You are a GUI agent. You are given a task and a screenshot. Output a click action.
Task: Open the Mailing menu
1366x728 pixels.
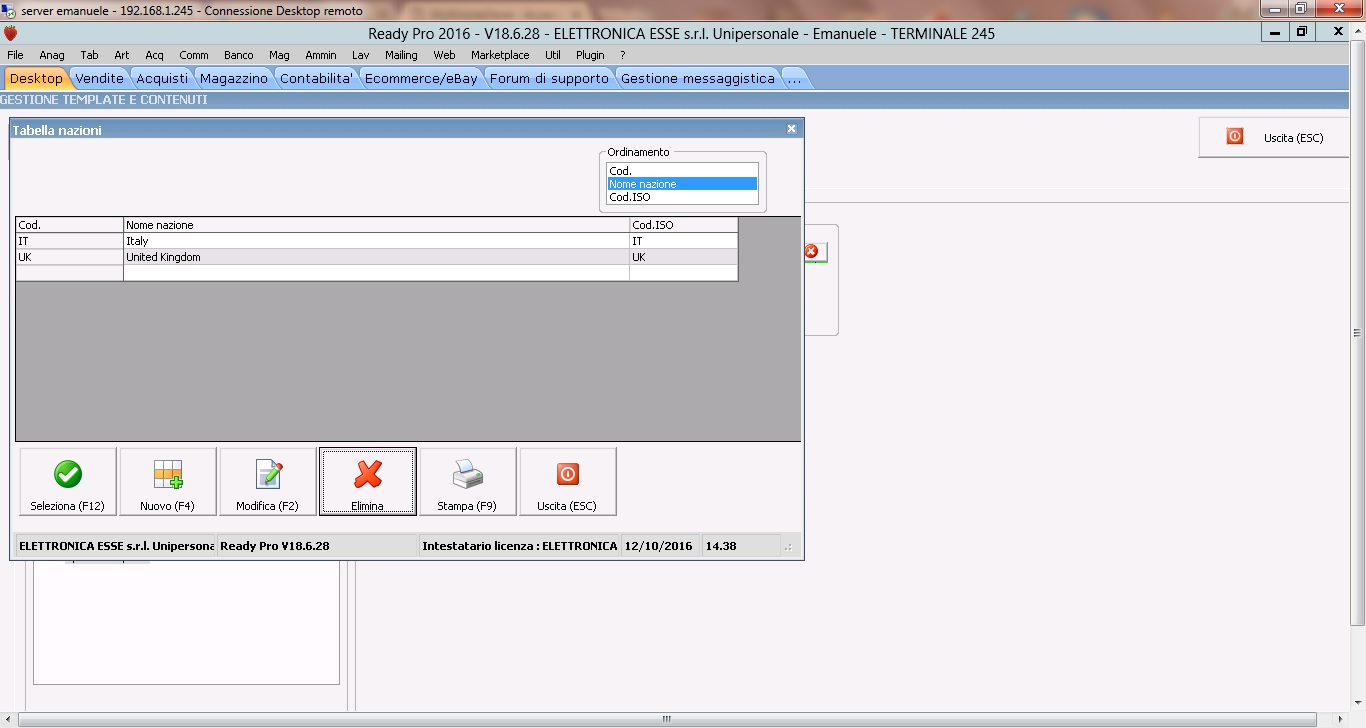point(401,55)
